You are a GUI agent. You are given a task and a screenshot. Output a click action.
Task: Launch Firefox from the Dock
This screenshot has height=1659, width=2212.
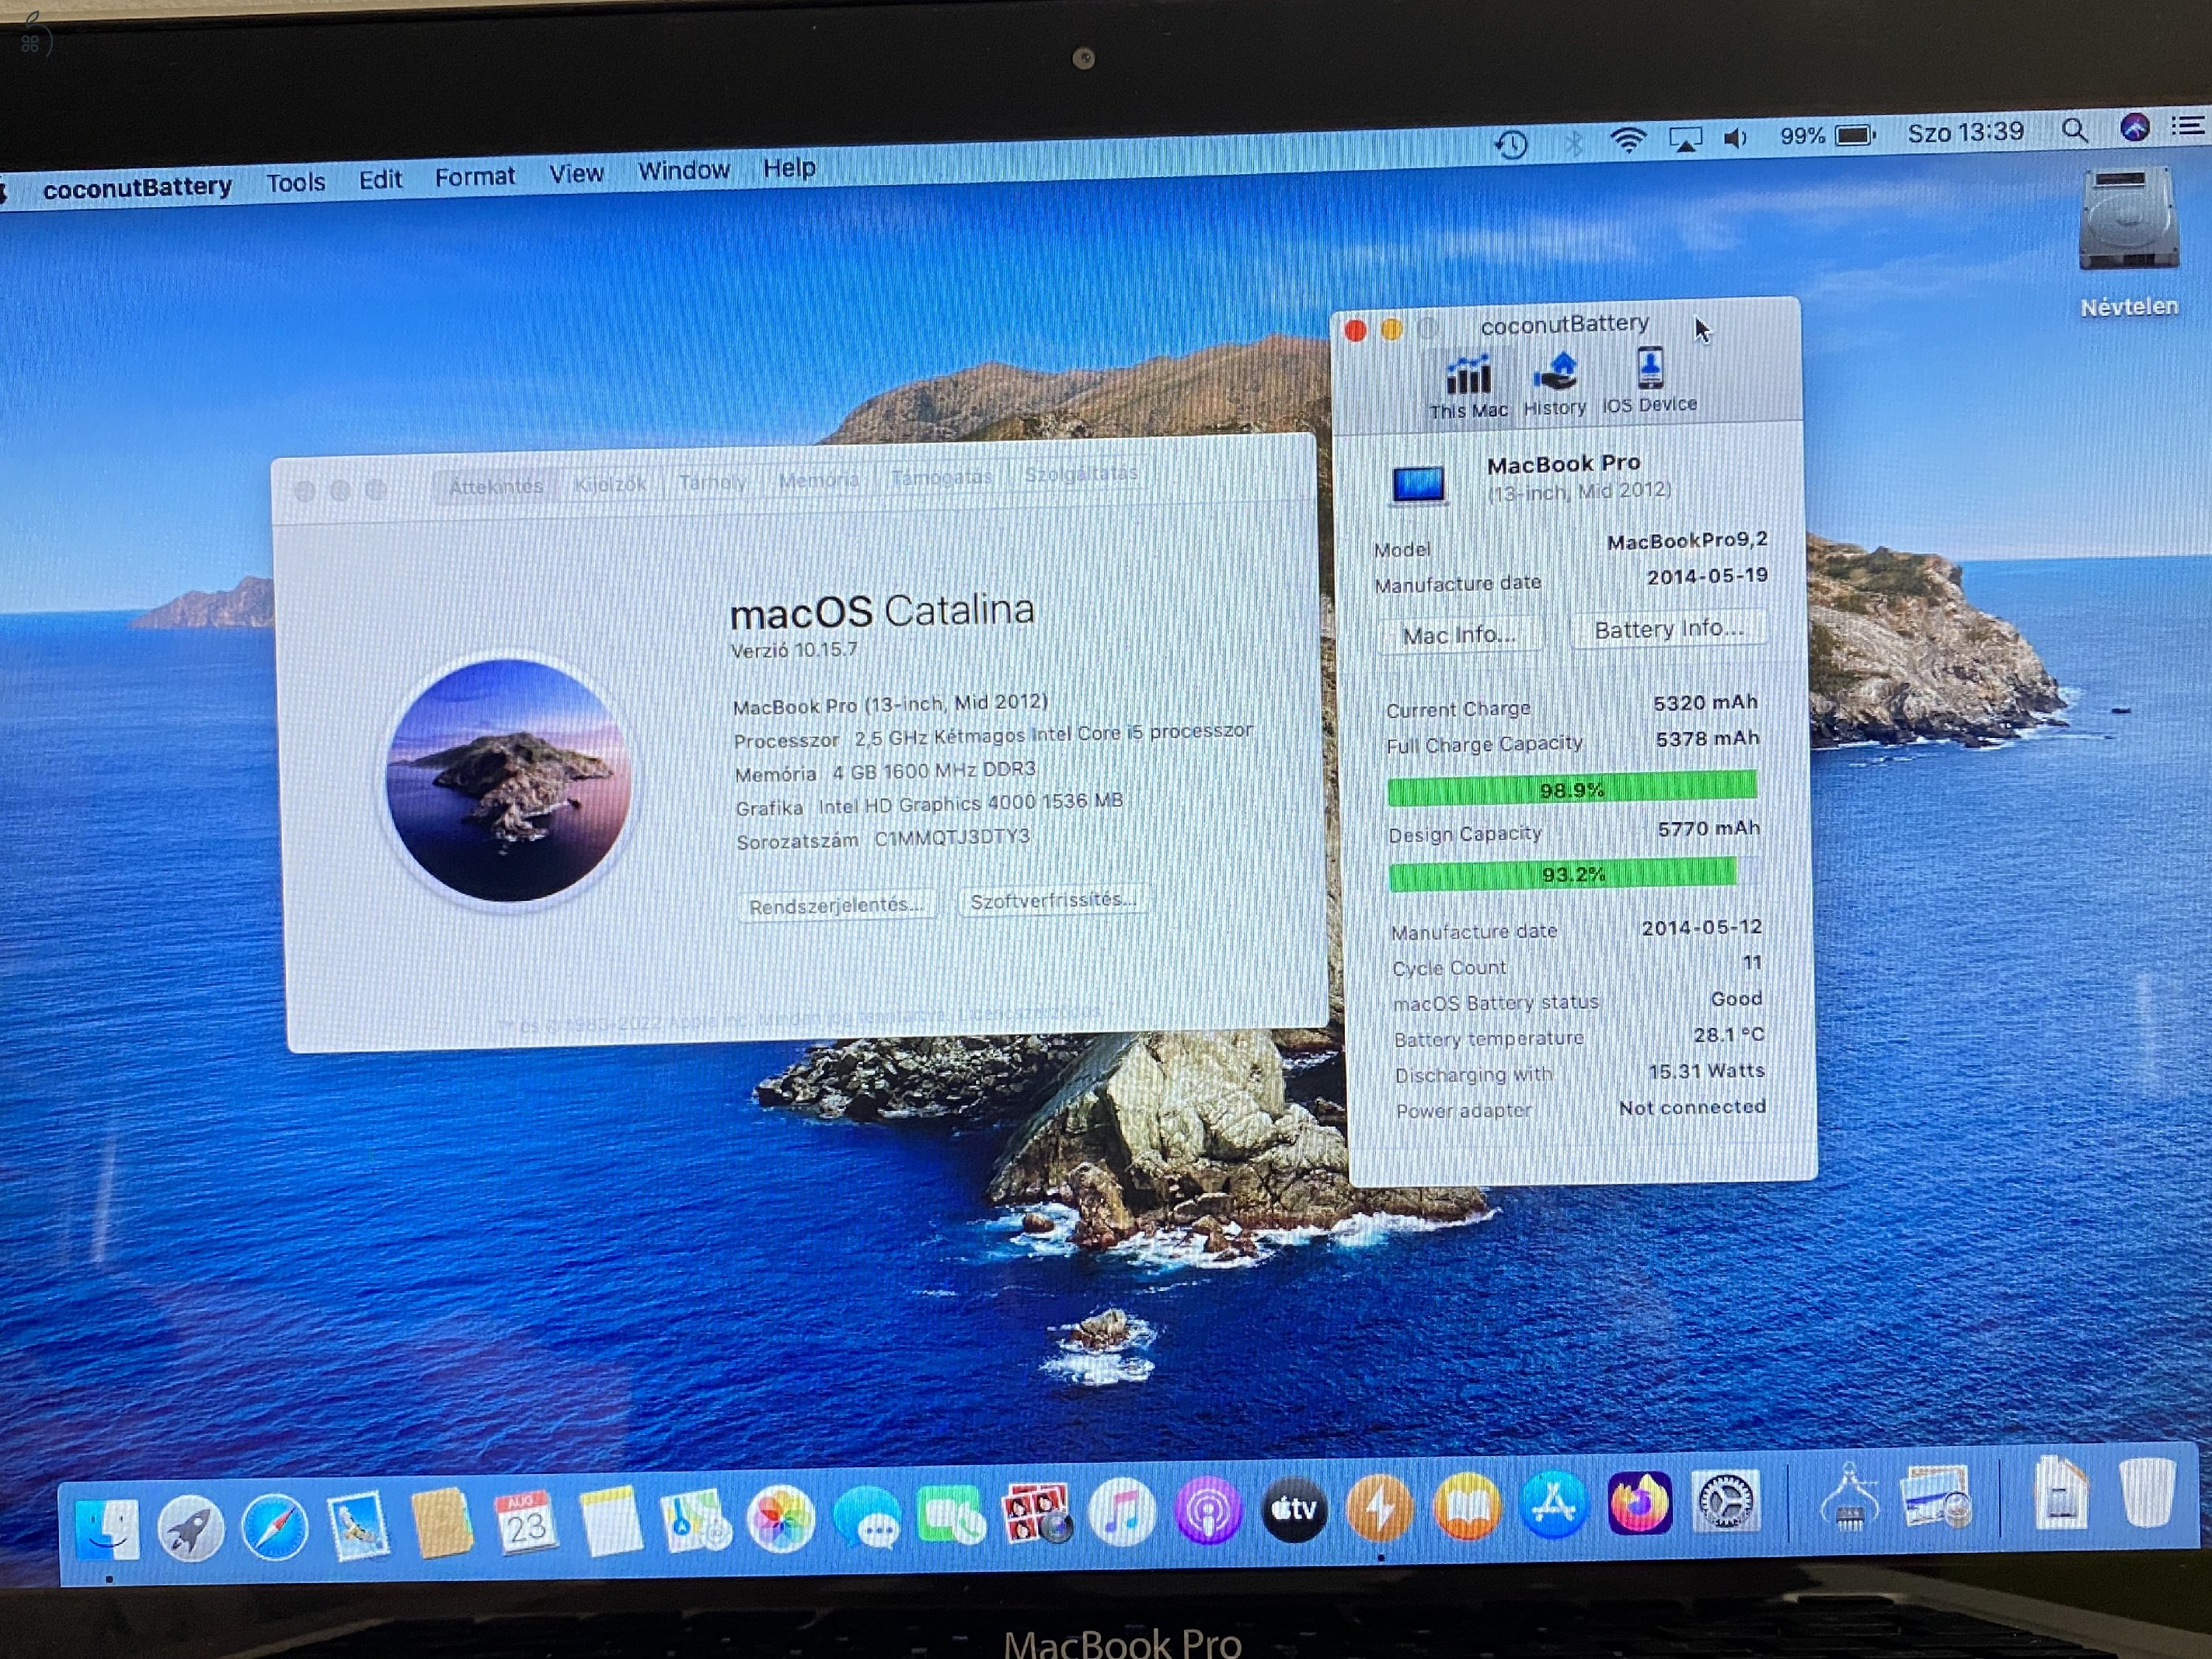coord(1639,1503)
